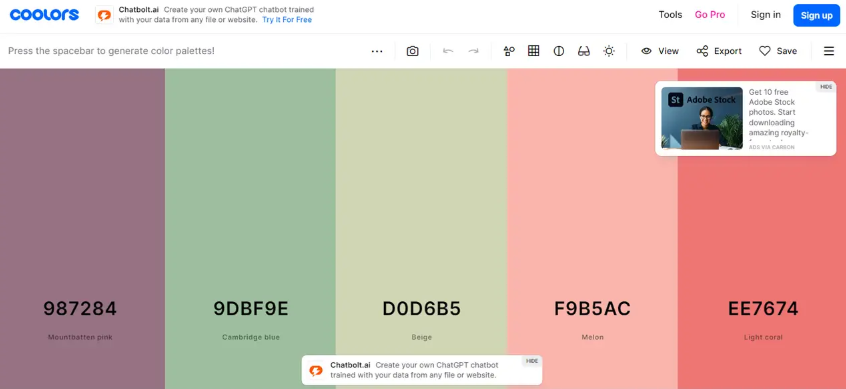Export the current palette
The width and height of the screenshot is (846, 389).
(x=719, y=51)
